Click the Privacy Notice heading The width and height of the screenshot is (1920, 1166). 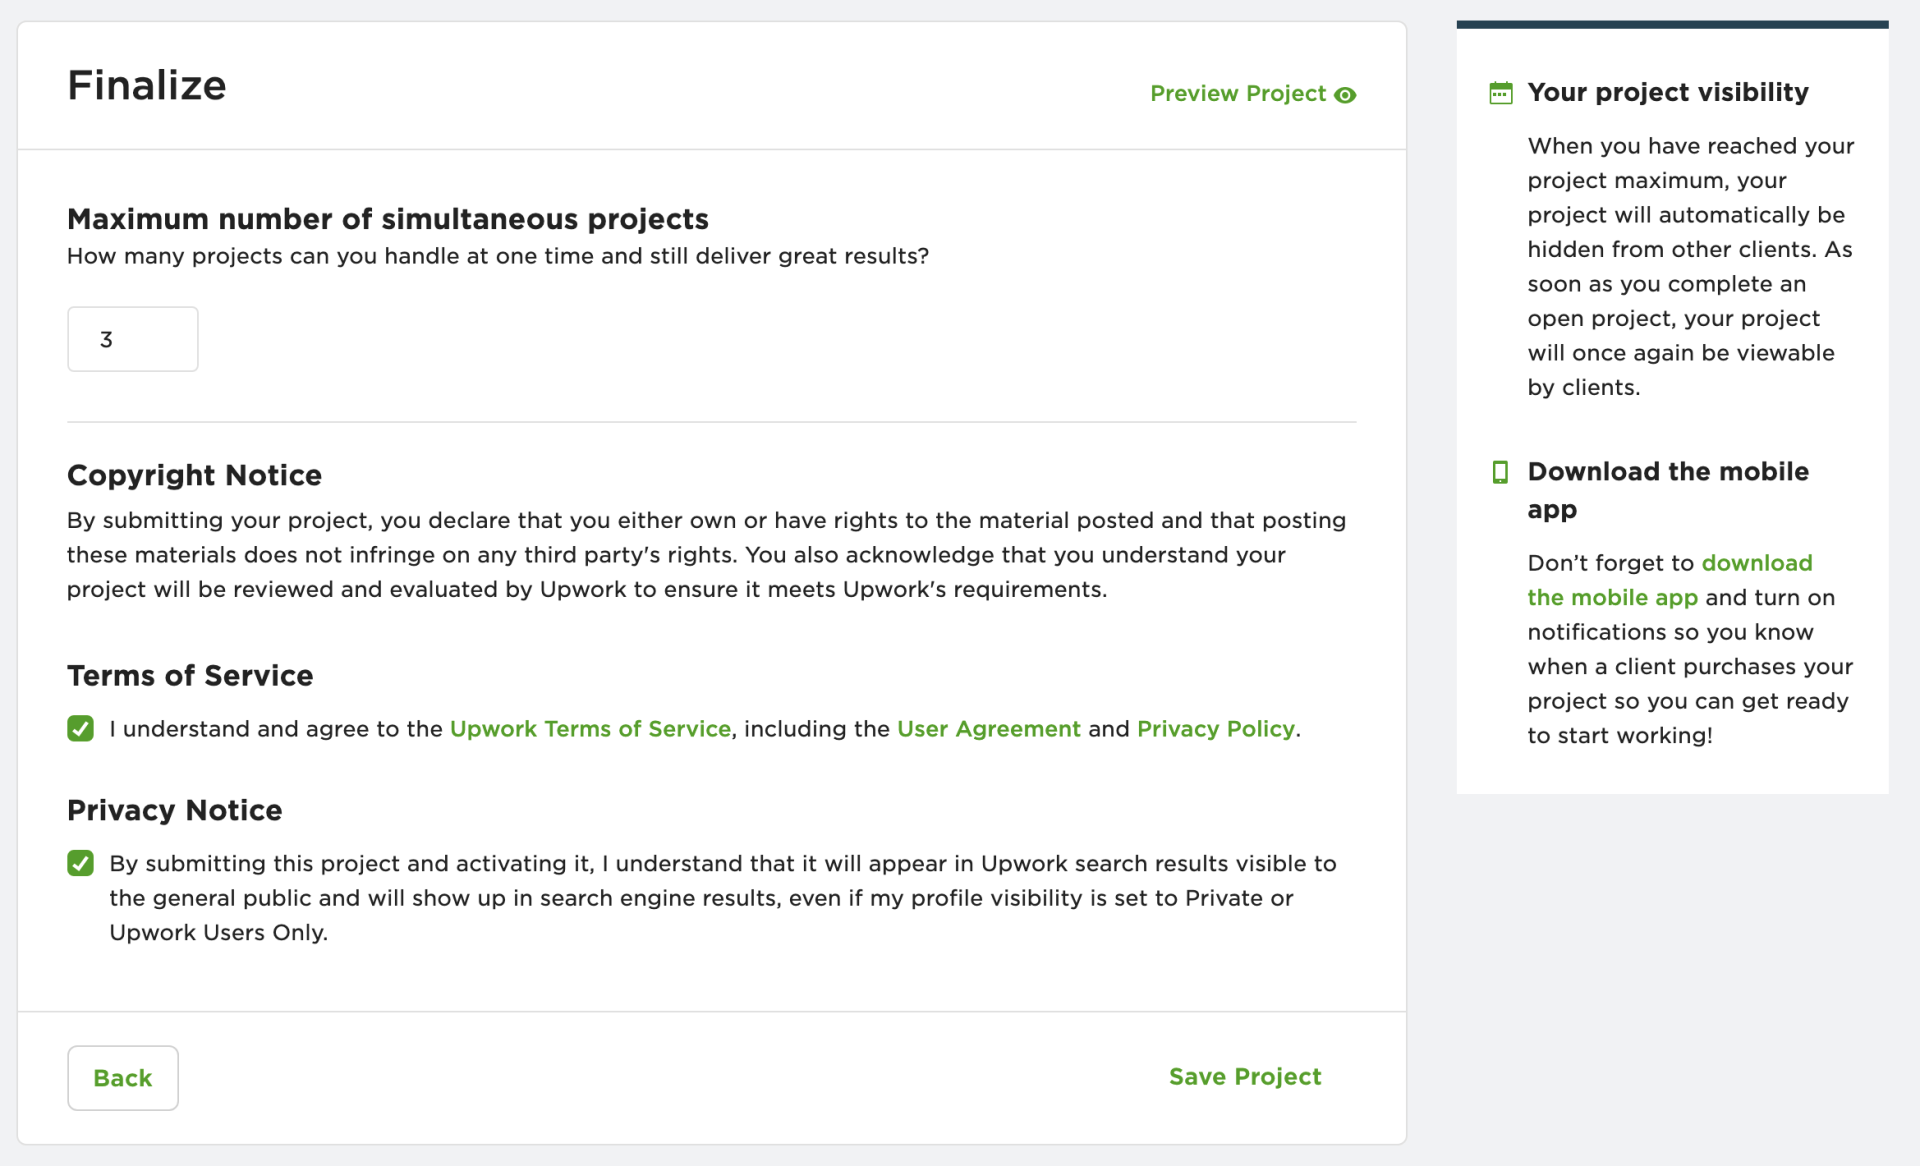(174, 810)
